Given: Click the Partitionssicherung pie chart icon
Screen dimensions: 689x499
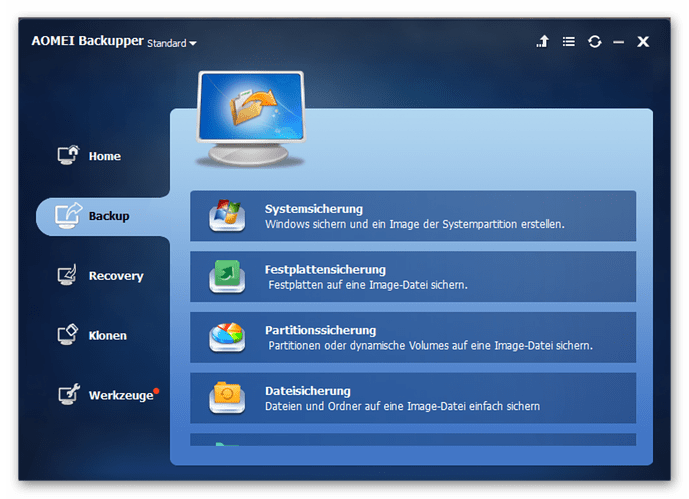Looking at the screenshot, I should point(227,337).
